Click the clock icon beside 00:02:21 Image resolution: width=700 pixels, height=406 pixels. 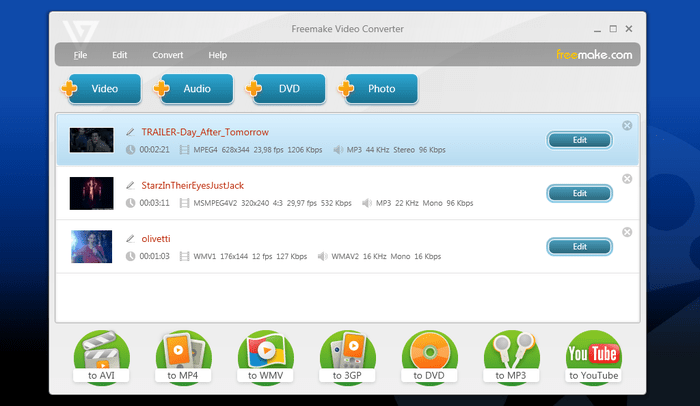130,150
